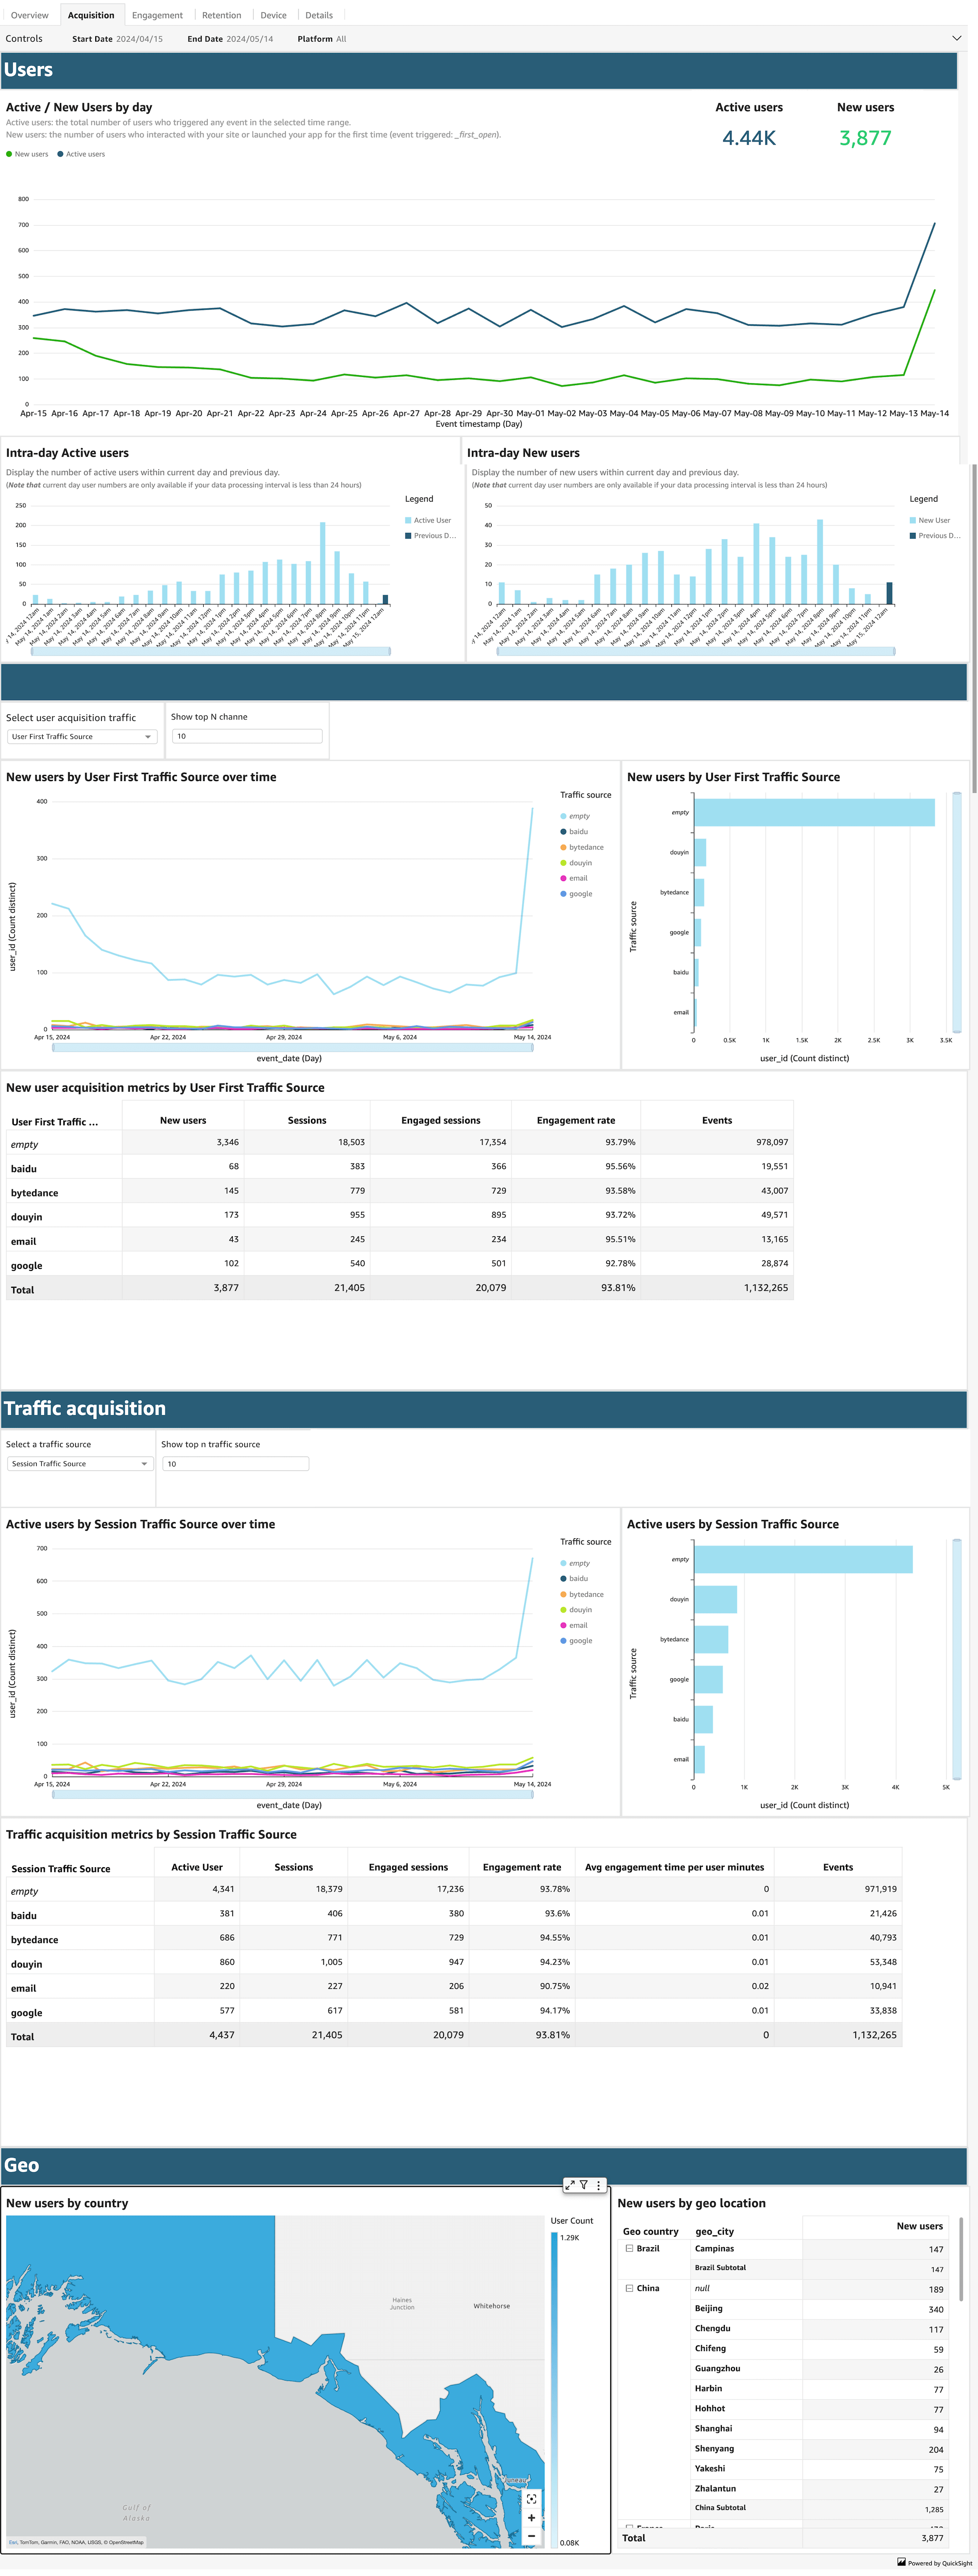Collapse the China row in geo table
This screenshot has height=2576, width=978.
(629, 2288)
